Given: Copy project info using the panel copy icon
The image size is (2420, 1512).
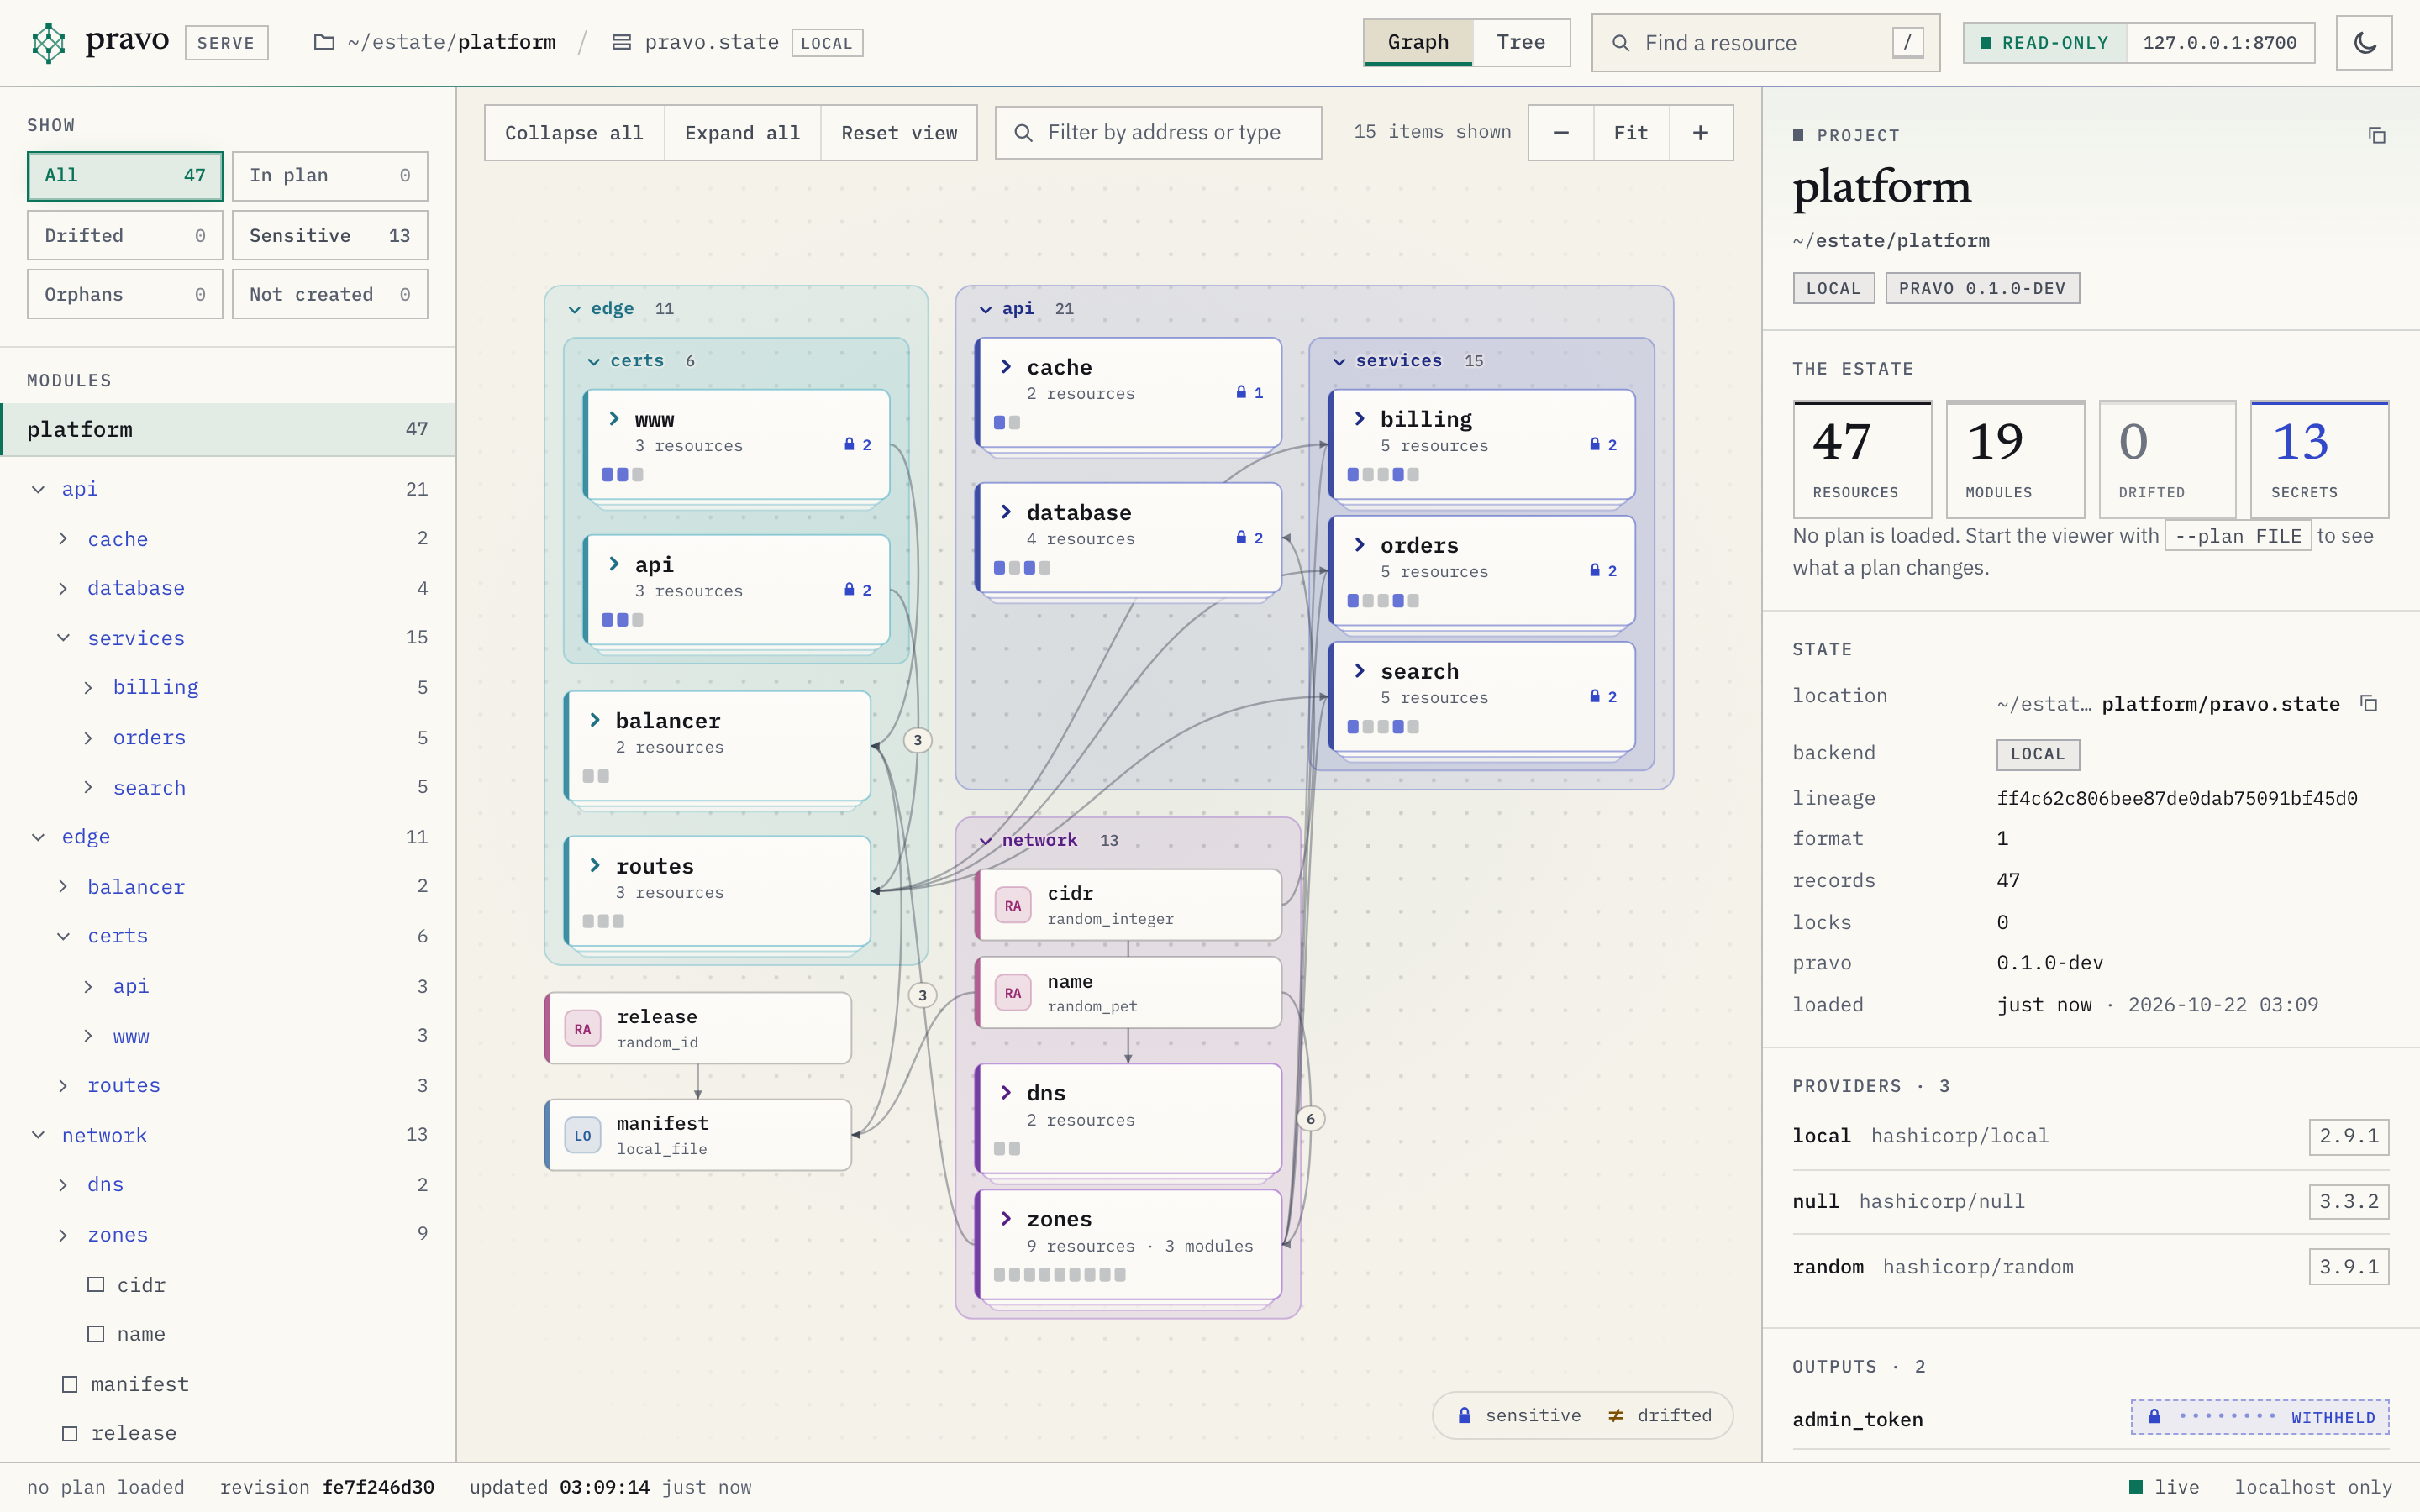Looking at the screenshot, I should point(2377,135).
